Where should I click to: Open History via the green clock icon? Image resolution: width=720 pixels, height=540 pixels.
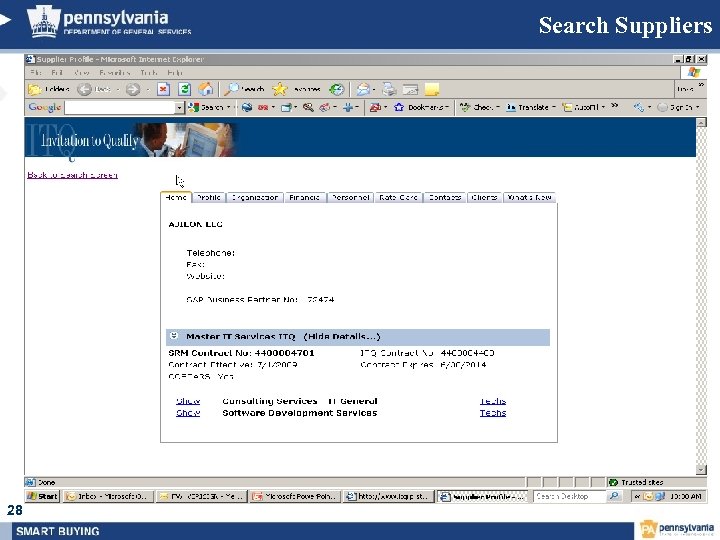337,89
